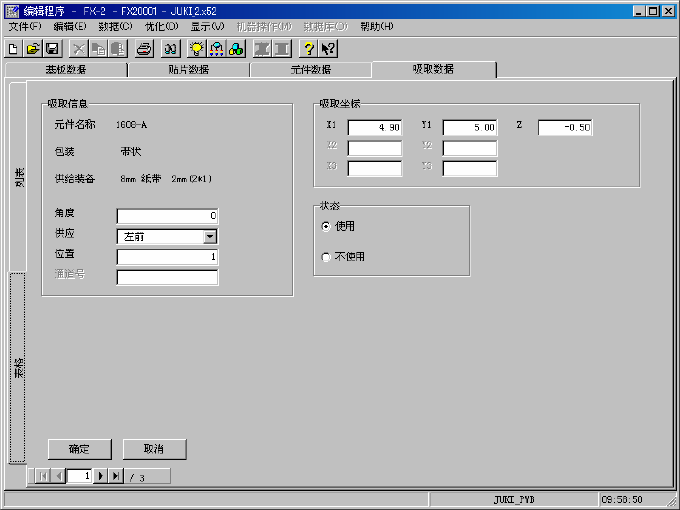Screen dimensions: 680x510
Task: Open file with folder icon
Action: pos(33,49)
